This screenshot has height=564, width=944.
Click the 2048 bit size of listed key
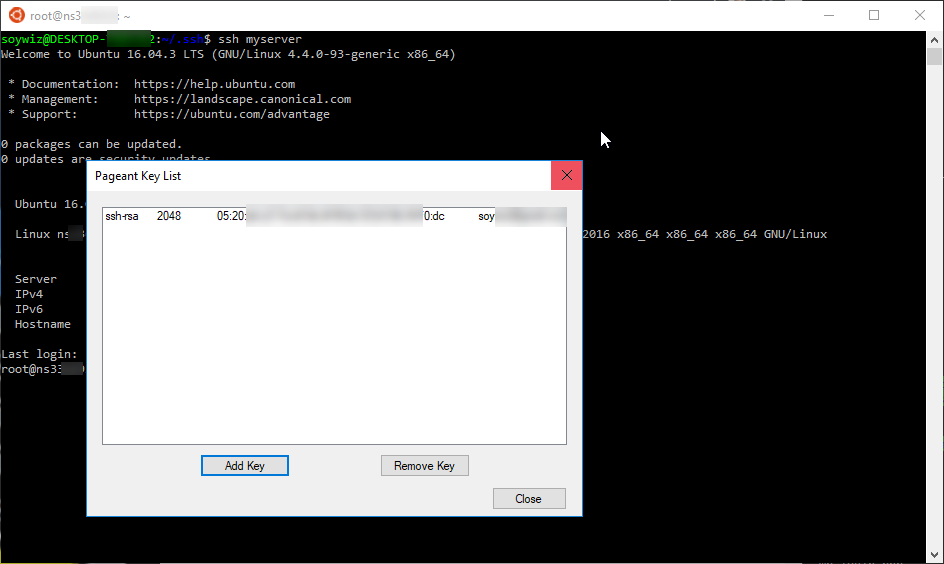[169, 216]
